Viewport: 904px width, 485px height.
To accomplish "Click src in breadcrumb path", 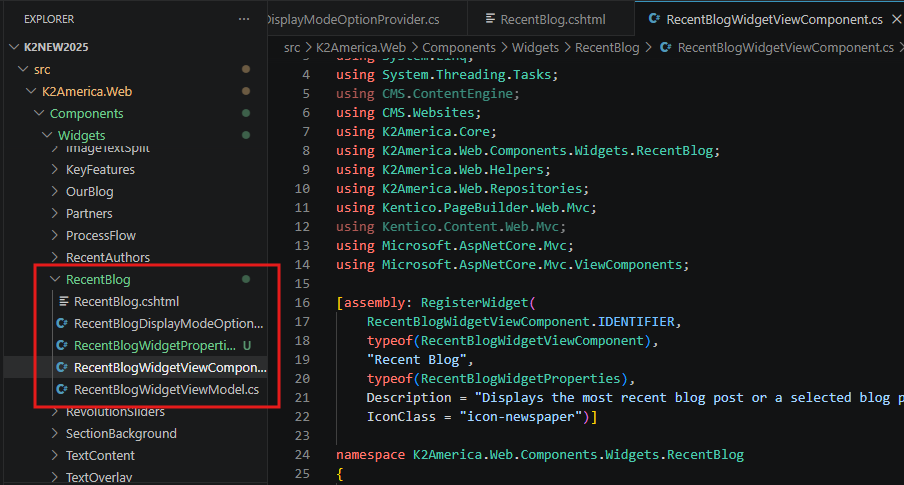I will click(292, 47).
